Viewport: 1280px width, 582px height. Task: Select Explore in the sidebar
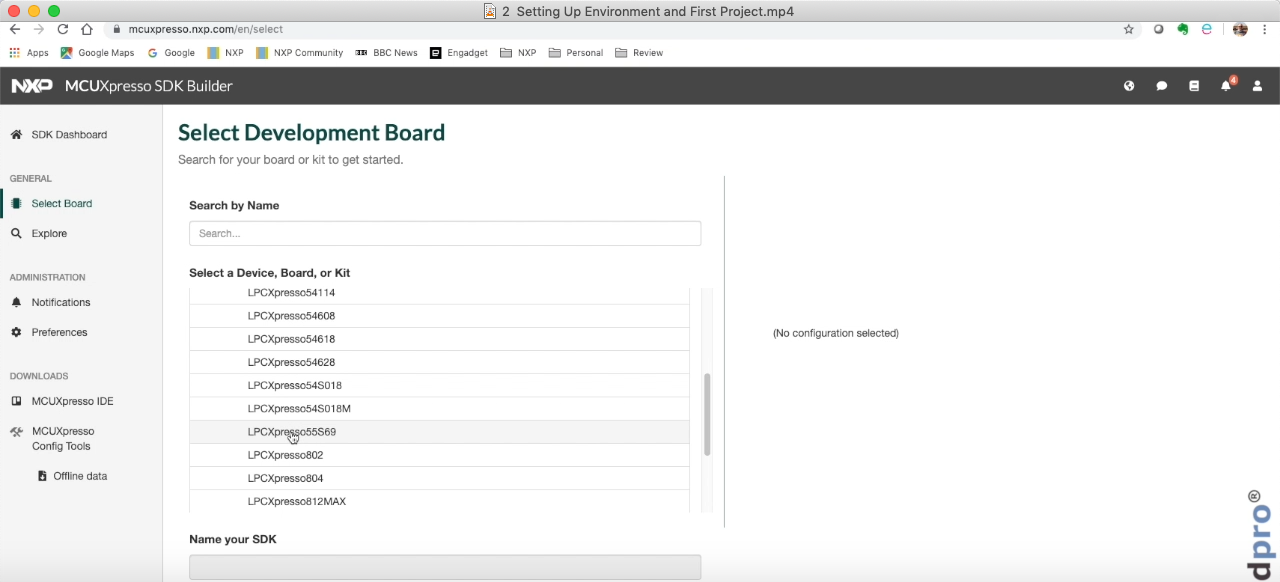[x=49, y=234]
